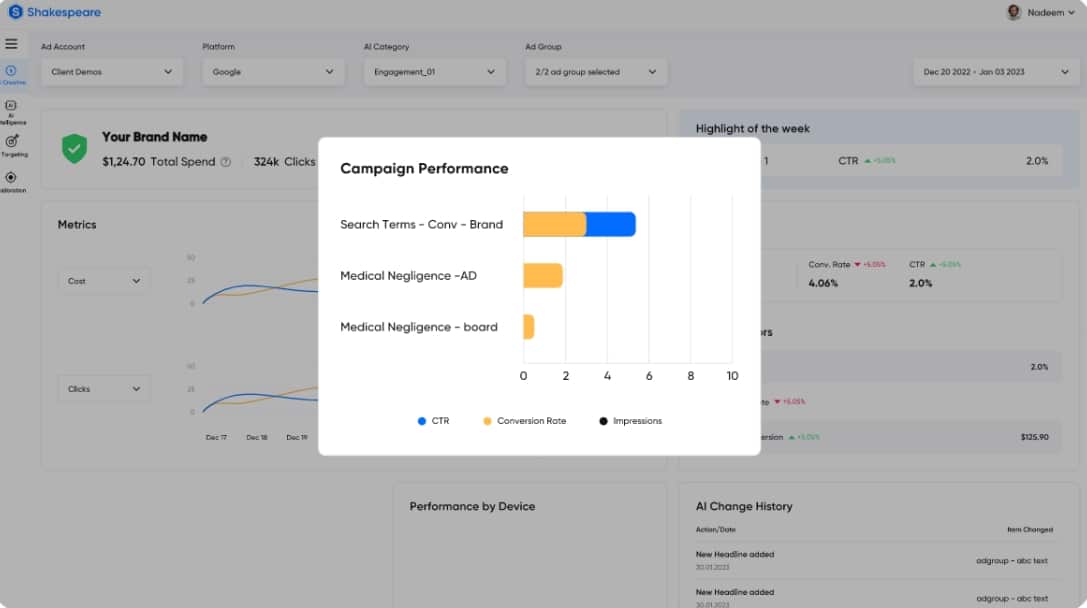1087x608 pixels.
Task: Click the blue CTR bar for Search Terms
Action: [x=611, y=224]
